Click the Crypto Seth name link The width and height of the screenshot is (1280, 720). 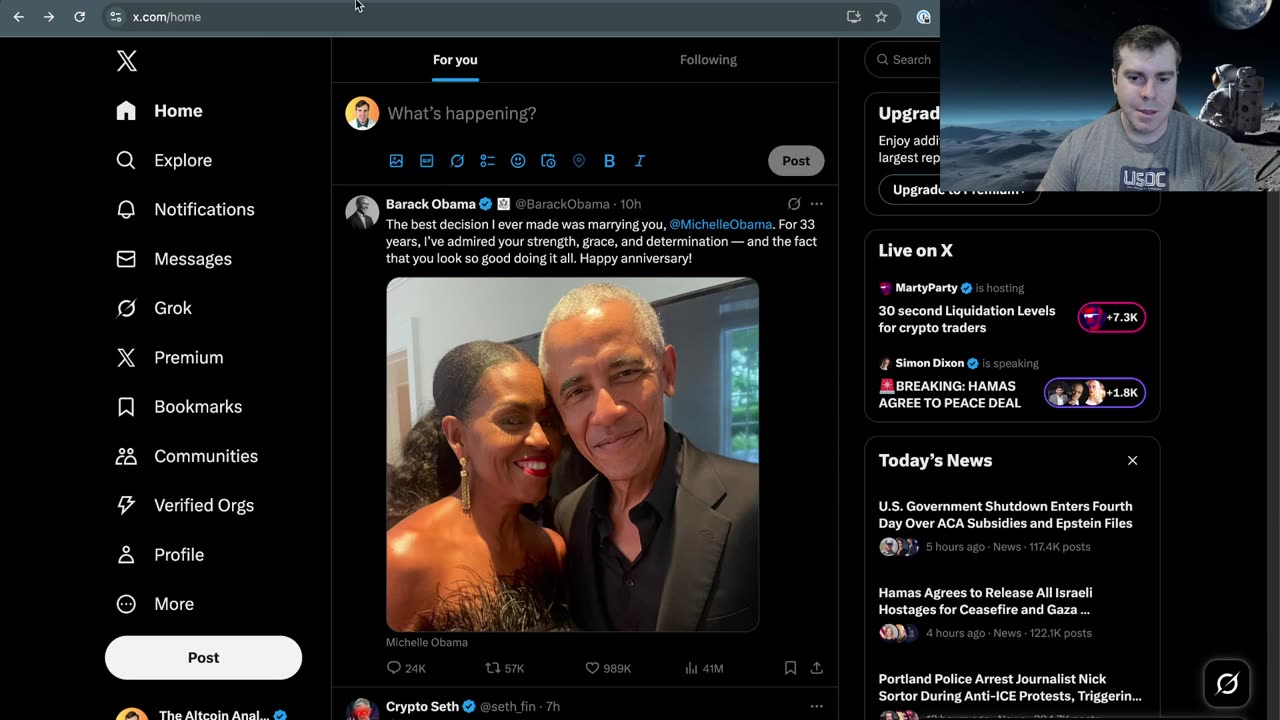pos(422,707)
